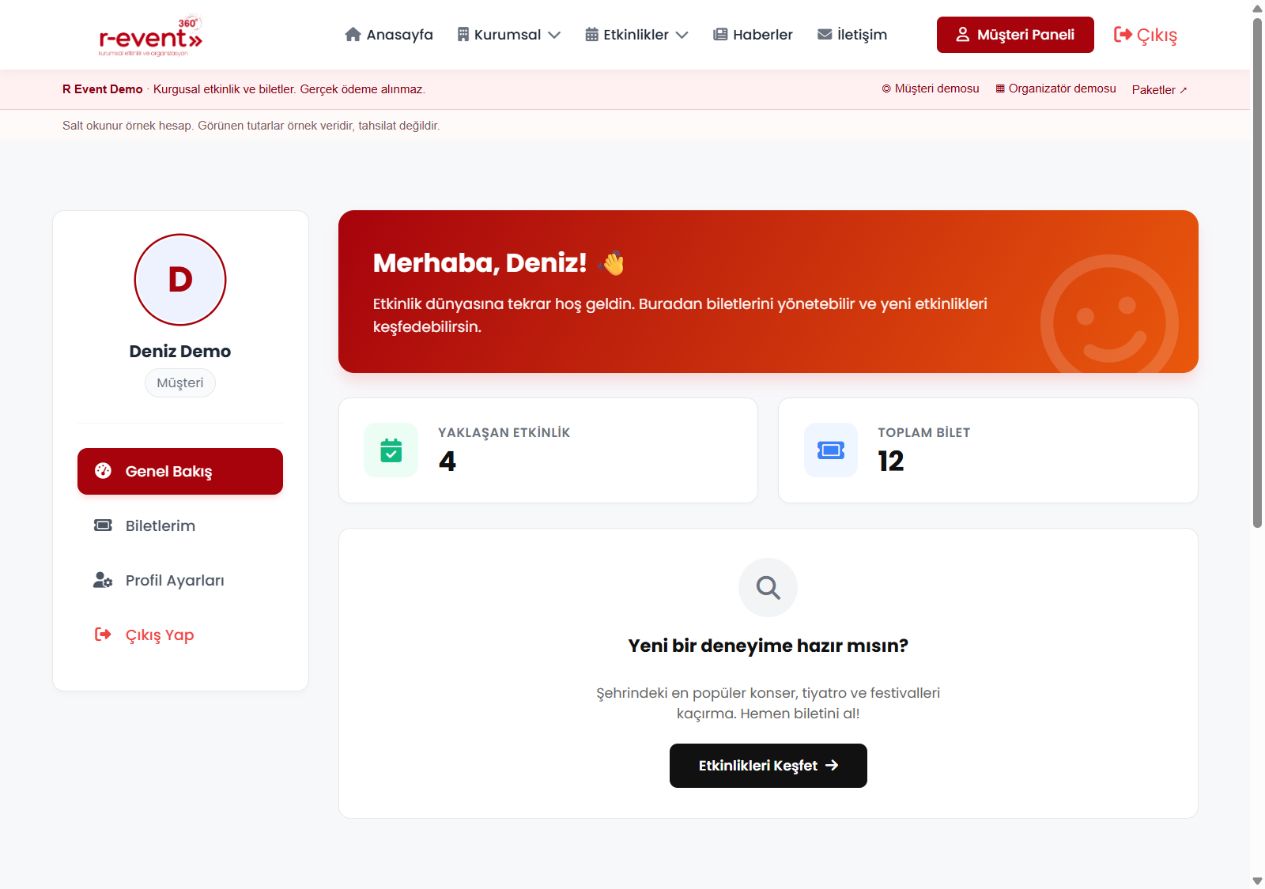Screen dimensions: 1265x889
Task: Click the dashboard gauge icon in Genel Bakış
Action: click(103, 471)
